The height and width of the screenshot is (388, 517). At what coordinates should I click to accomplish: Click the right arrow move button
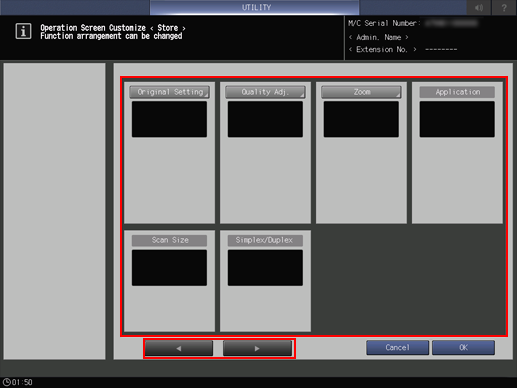tap(257, 348)
